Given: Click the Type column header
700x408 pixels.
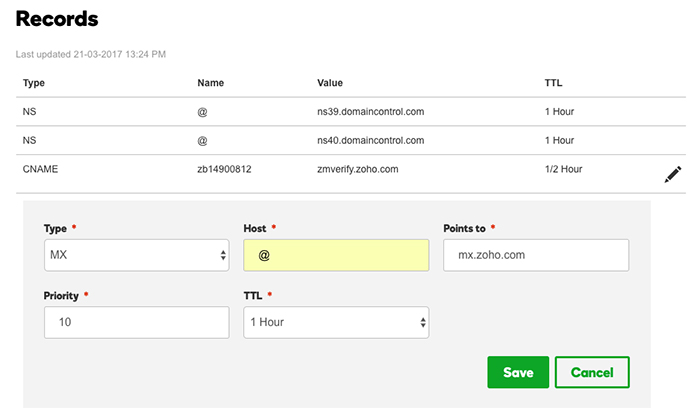Looking at the screenshot, I should point(34,82).
